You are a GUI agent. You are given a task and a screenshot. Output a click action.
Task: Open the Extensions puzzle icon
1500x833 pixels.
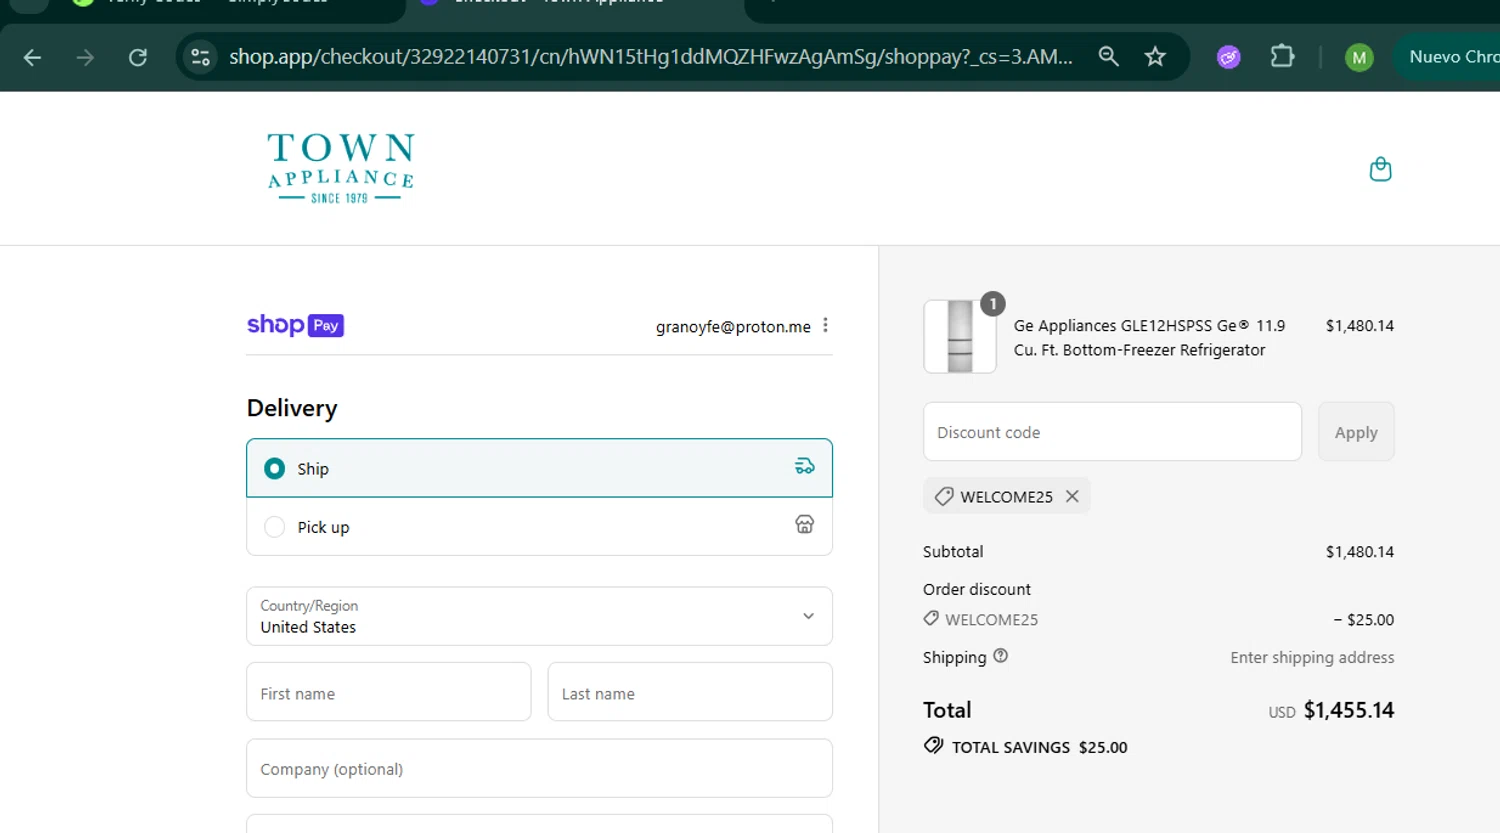pyautogui.click(x=1282, y=57)
